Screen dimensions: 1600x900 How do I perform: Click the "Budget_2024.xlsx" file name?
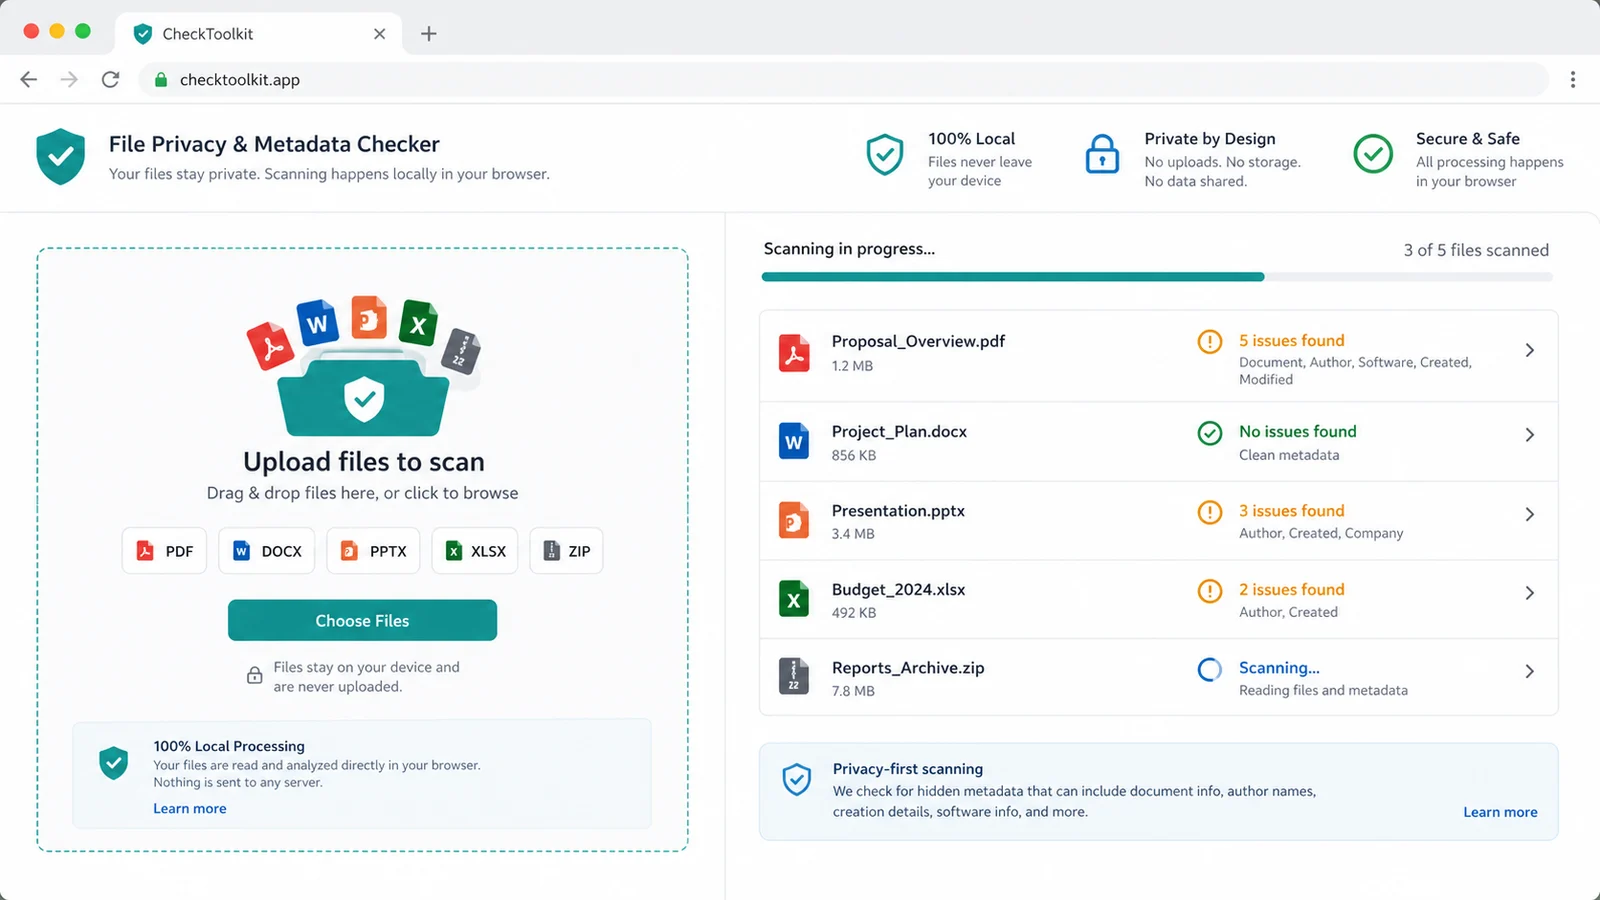point(898,589)
